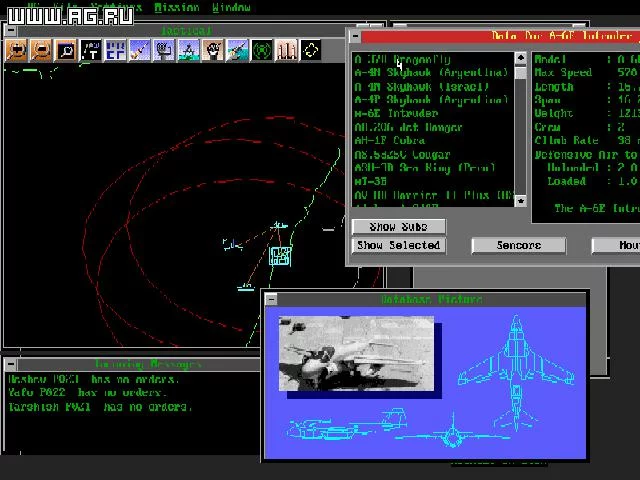Click the navigation dividers compass icon

(189, 51)
